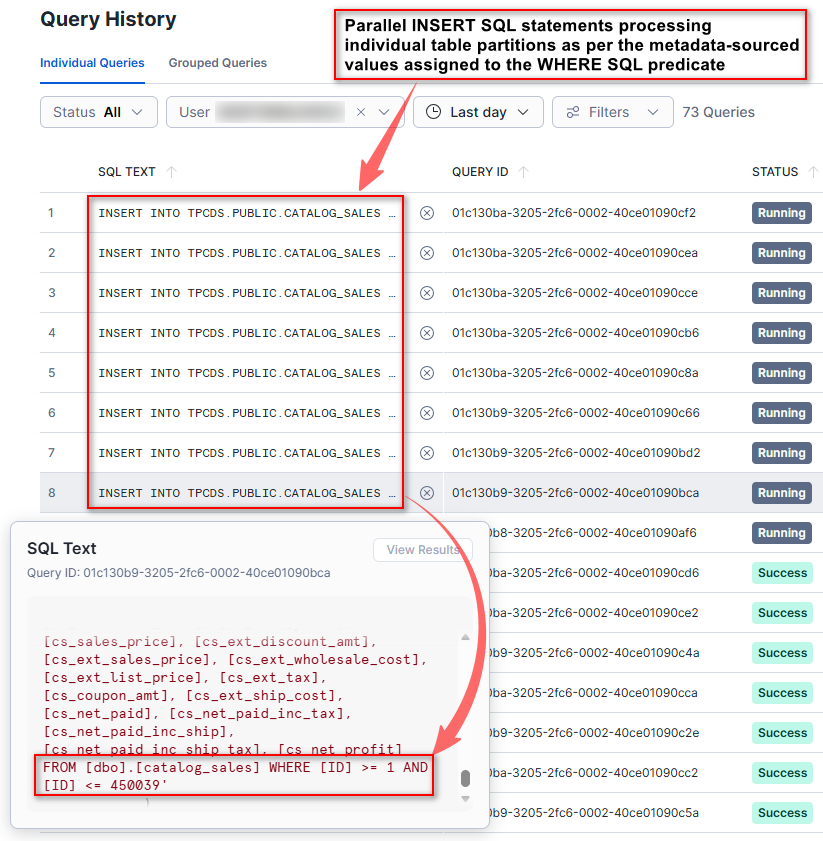This screenshot has width=823, height=841.
Task: Click the cancel icon on row 7's running query
Action: click(x=425, y=453)
